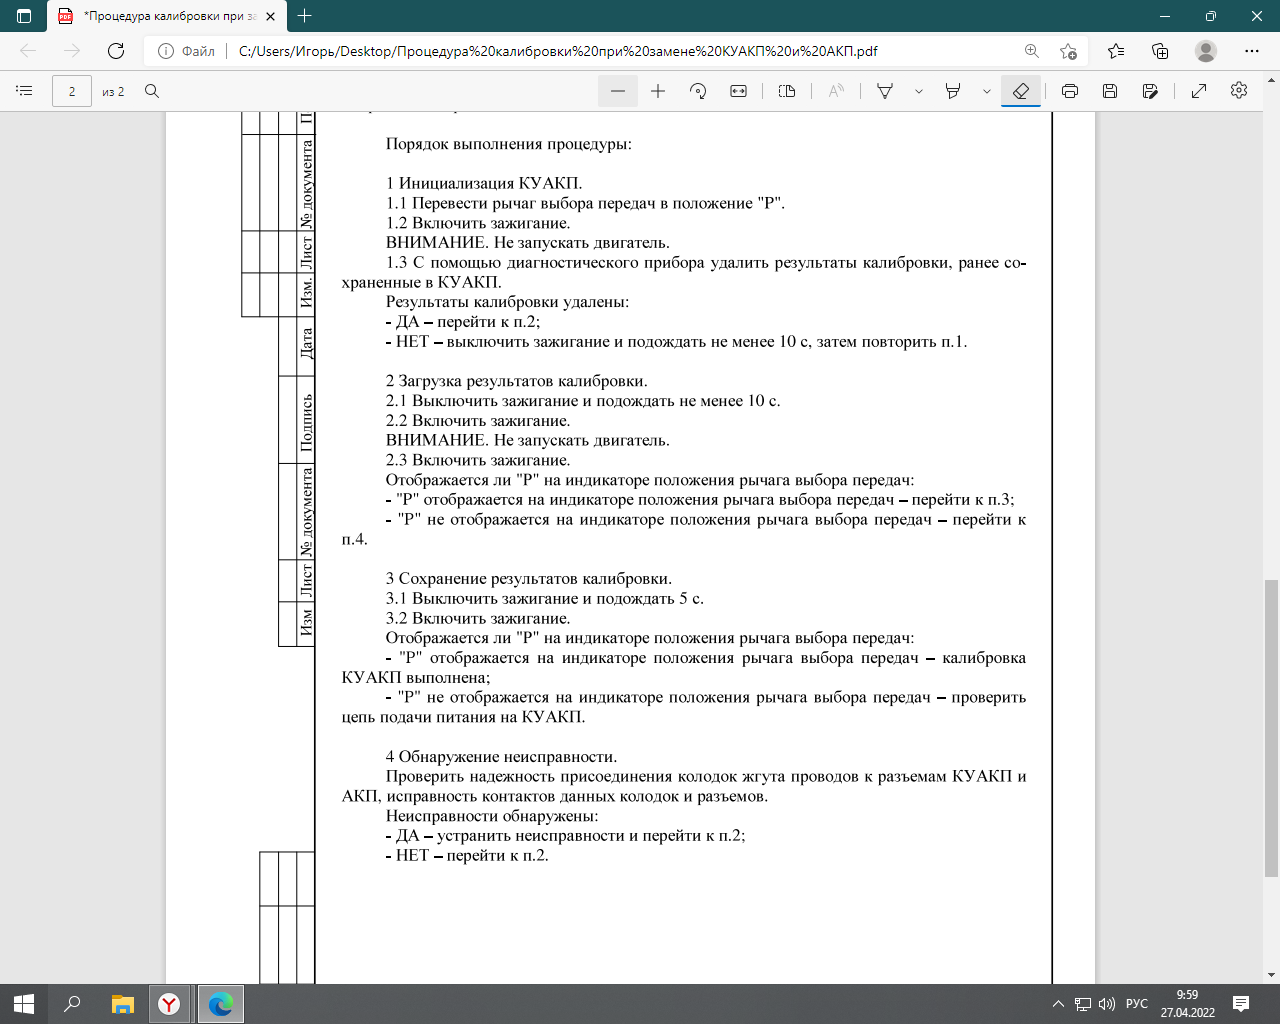Switch the page view layout

(787, 91)
